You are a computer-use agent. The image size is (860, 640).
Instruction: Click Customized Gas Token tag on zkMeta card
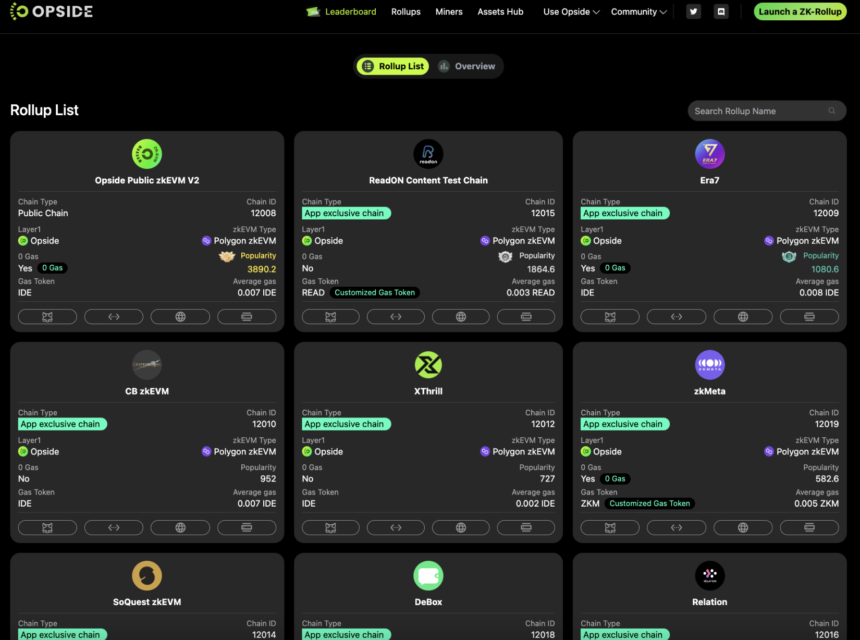click(649, 503)
